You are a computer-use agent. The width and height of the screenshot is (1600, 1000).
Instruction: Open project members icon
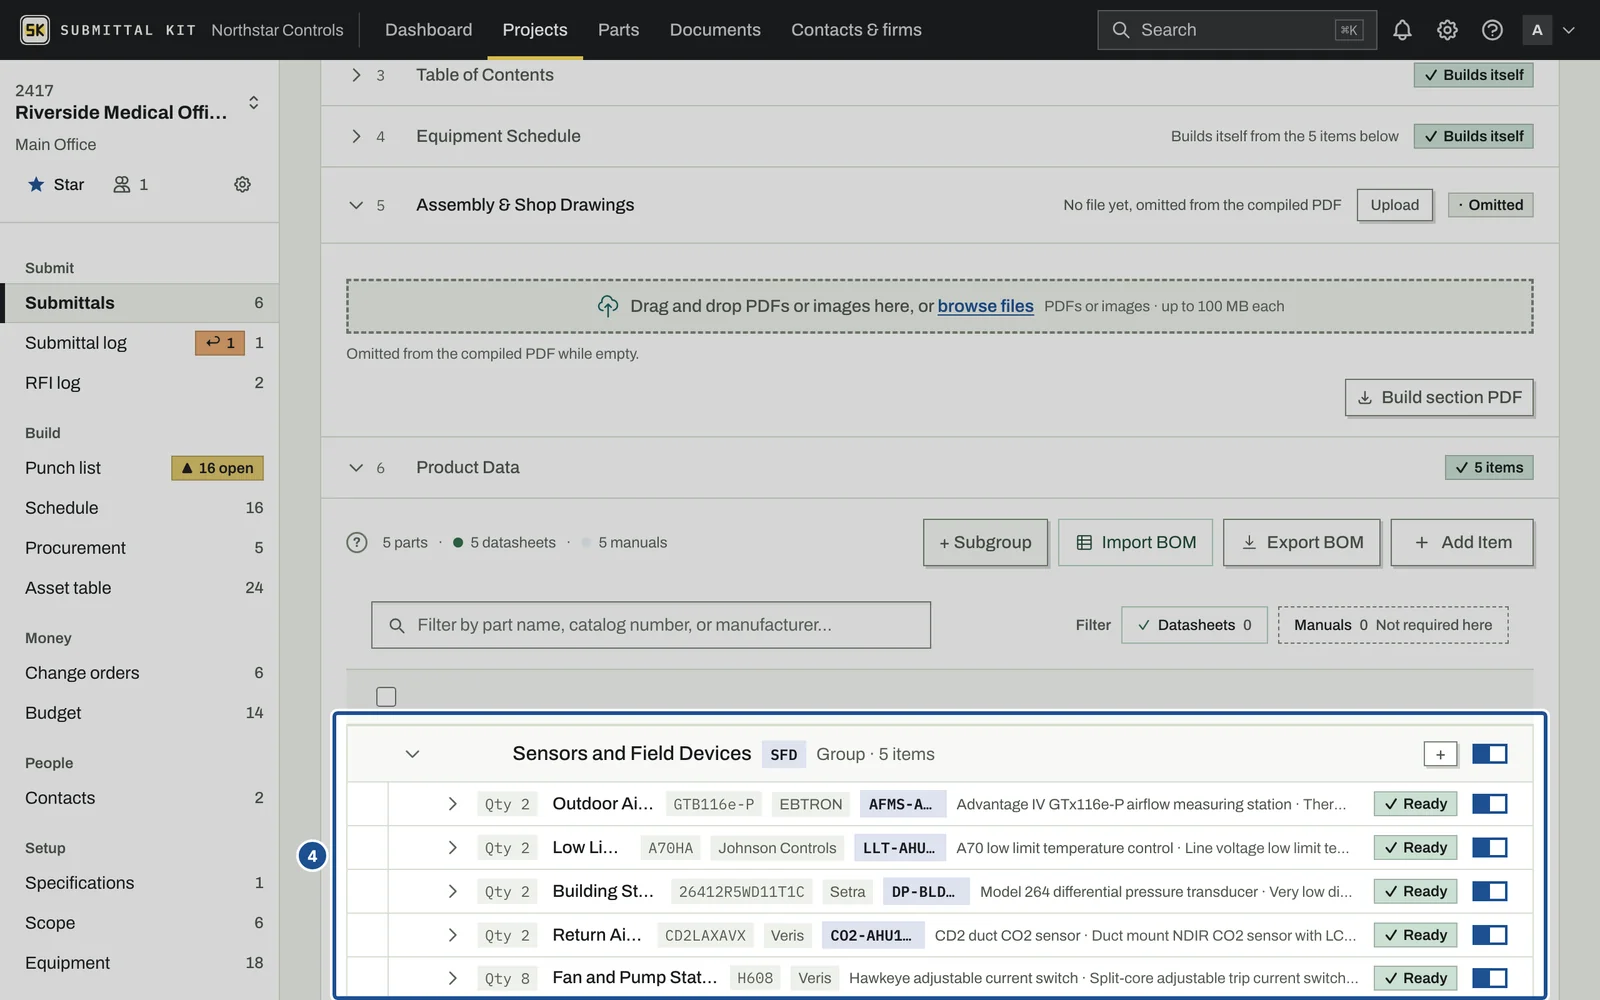tap(131, 184)
